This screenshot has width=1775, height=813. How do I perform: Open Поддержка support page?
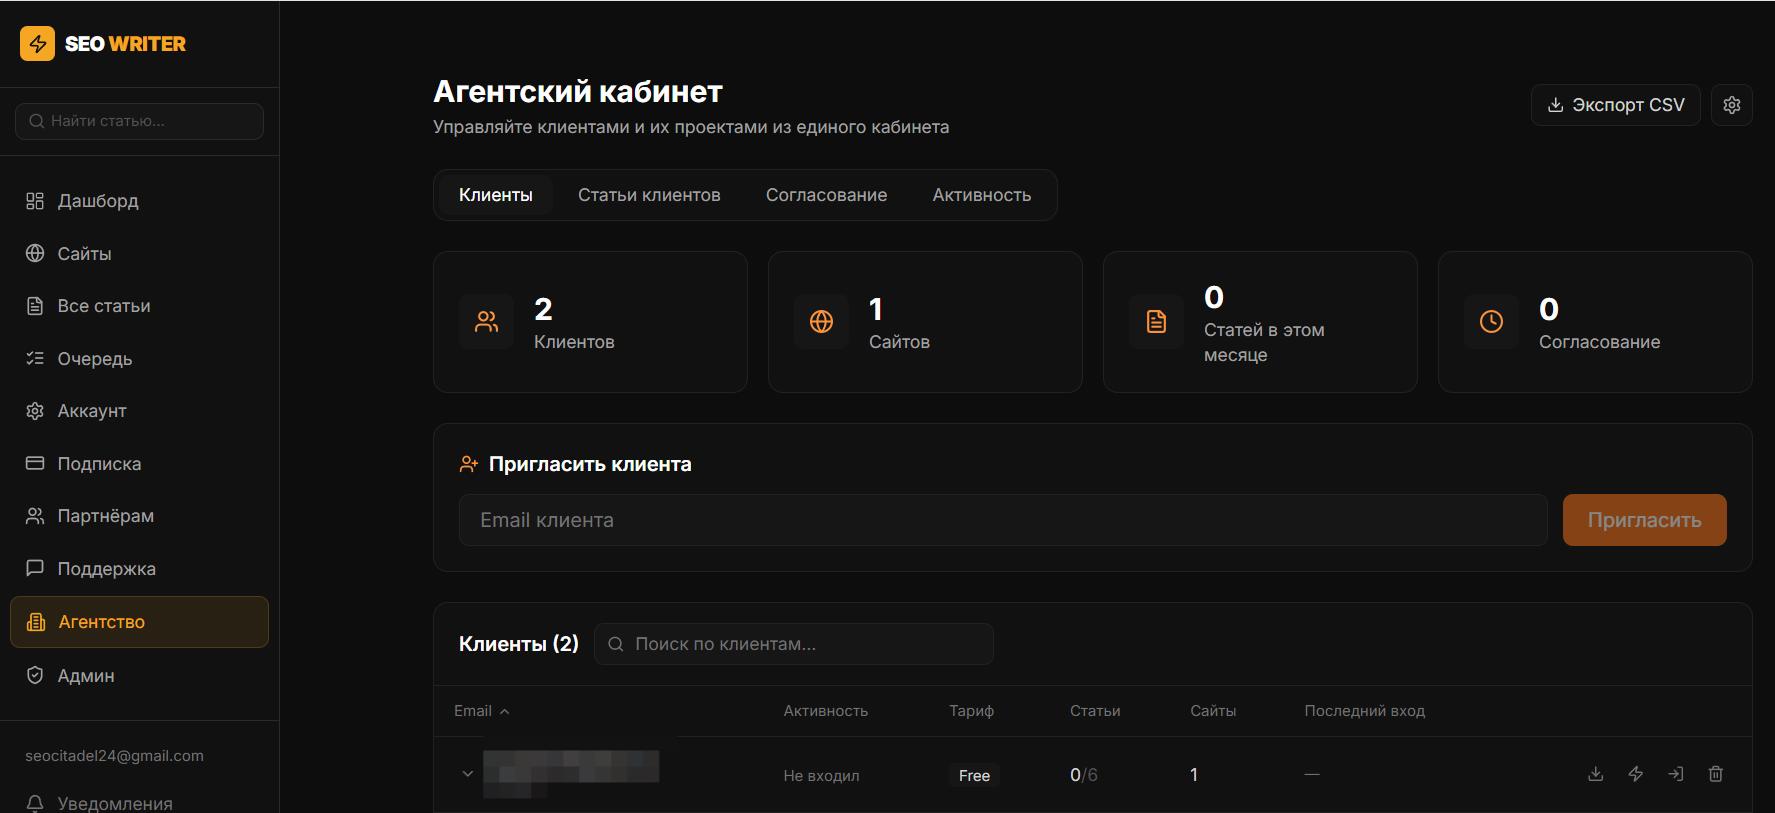[139, 569]
